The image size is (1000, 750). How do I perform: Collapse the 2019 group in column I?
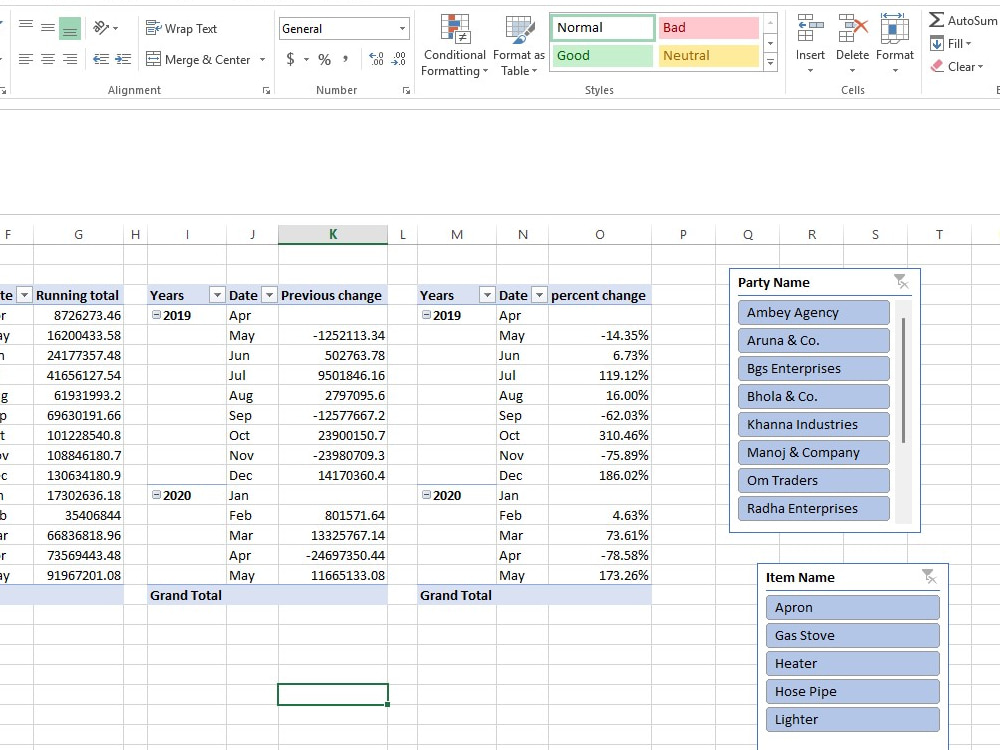[156, 314]
